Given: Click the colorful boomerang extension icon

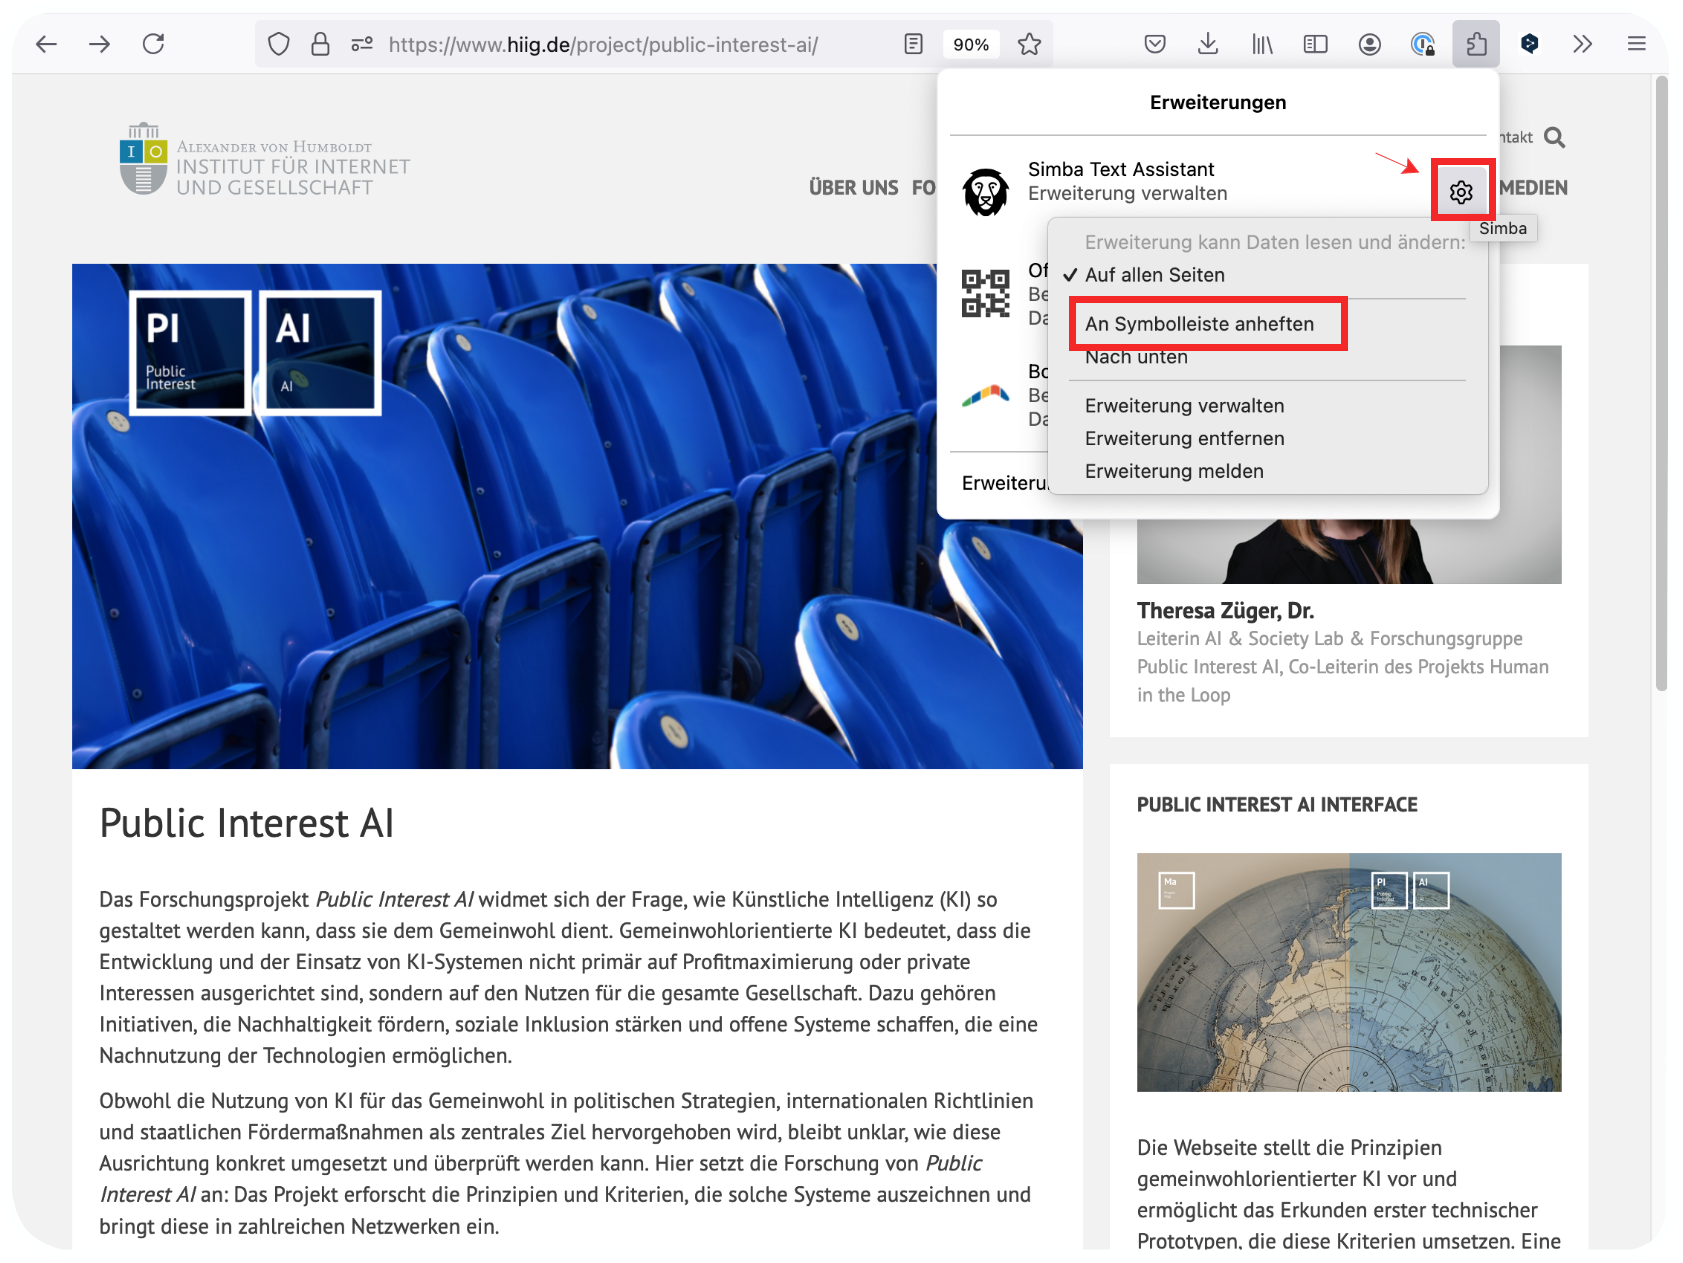Looking at the screenshot, I should coord(986,396).
